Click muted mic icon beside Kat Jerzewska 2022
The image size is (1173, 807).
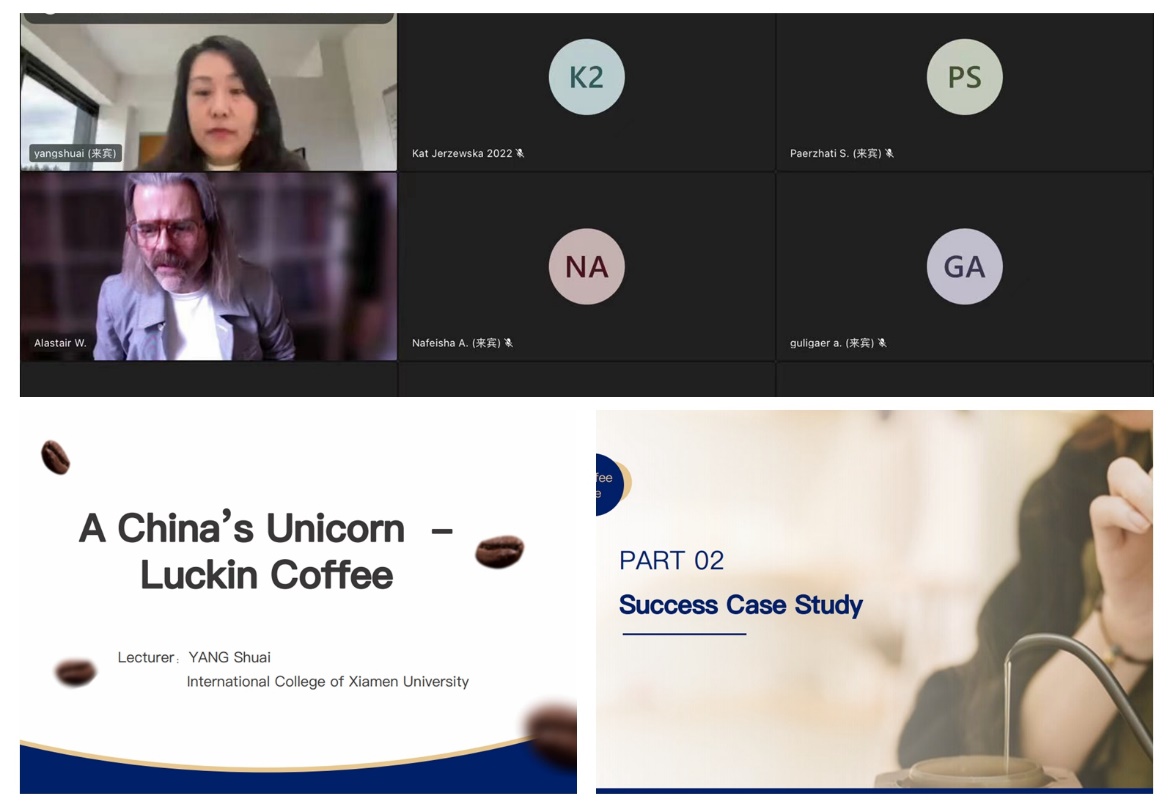click(520, 153)
